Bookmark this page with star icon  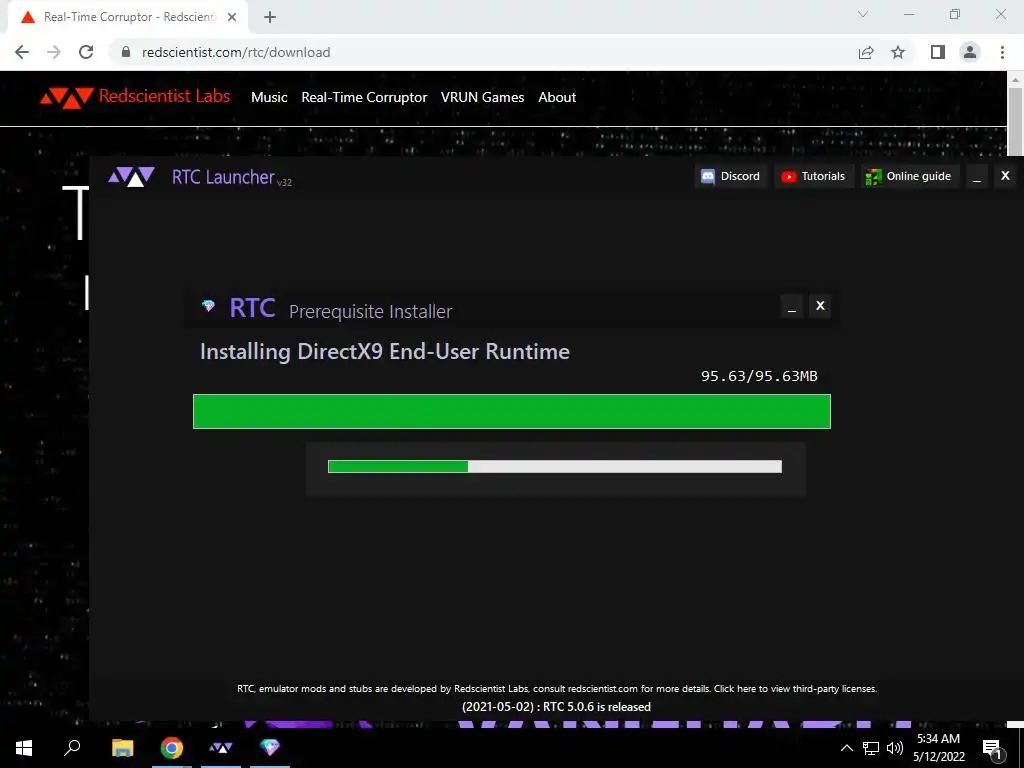(x=898, y=52)
